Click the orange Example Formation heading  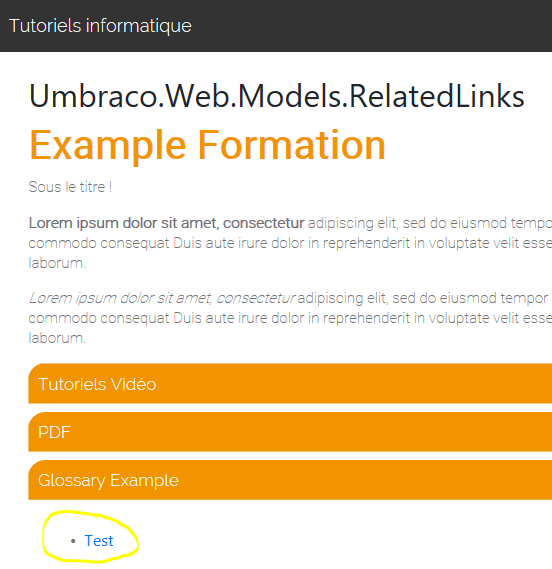(x=207, y=145)
